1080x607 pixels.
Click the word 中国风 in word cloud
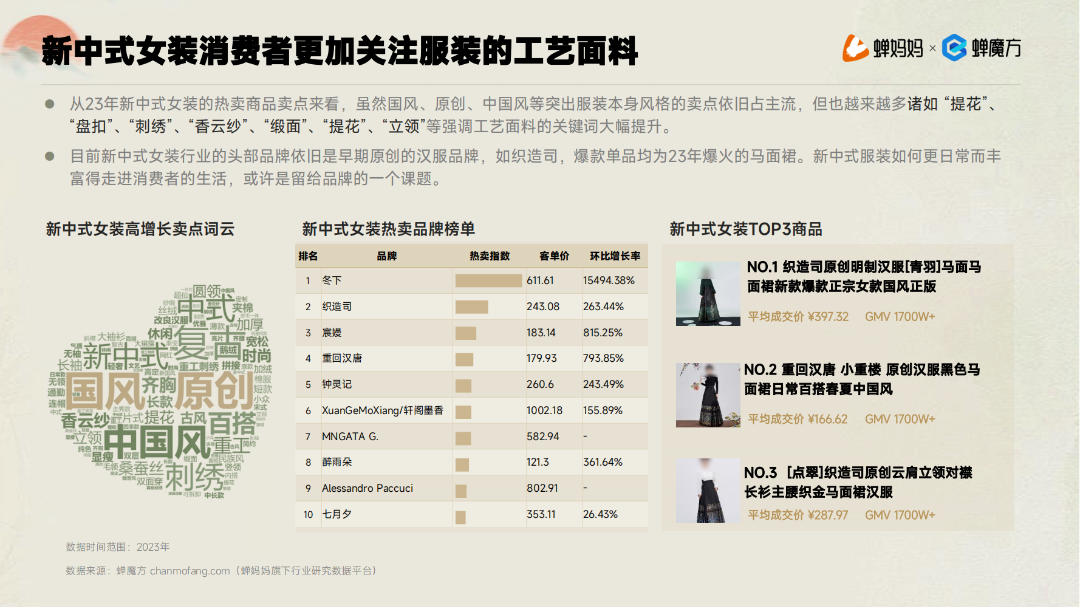pyautogui.click(x=156, y=441)
